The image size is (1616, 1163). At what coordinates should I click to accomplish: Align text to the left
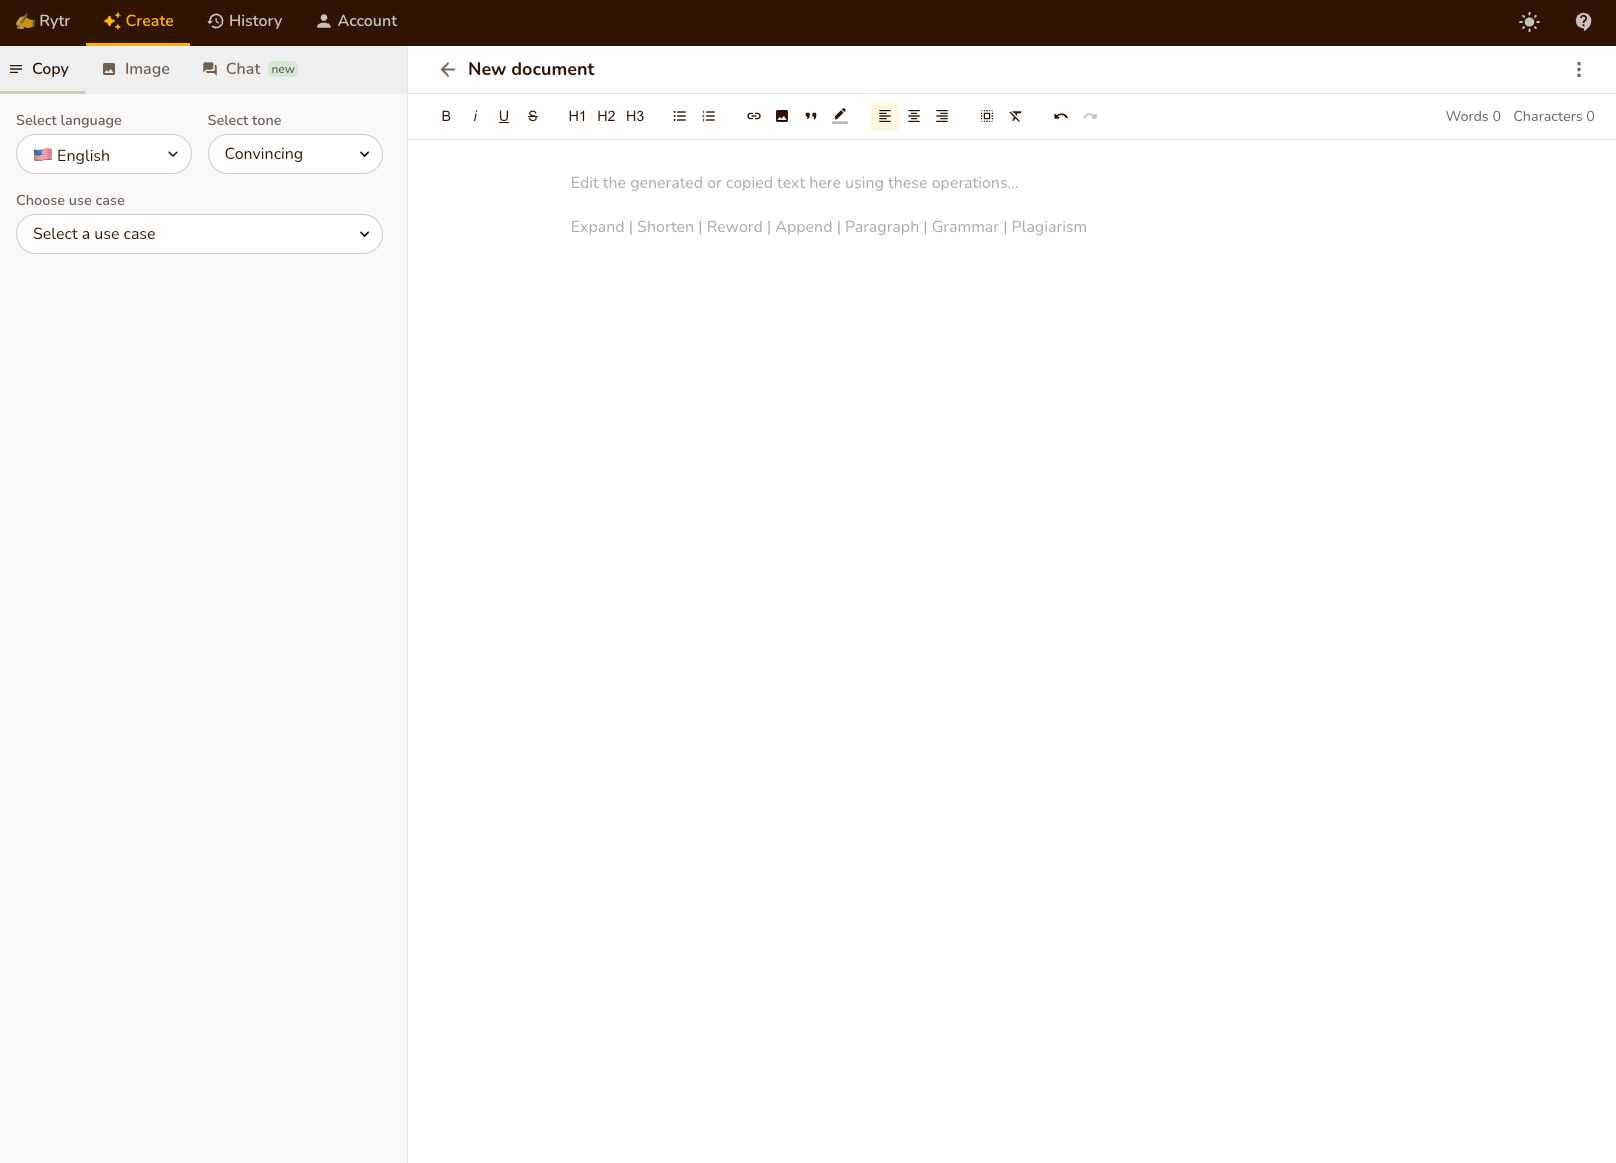tap(885, 116)
